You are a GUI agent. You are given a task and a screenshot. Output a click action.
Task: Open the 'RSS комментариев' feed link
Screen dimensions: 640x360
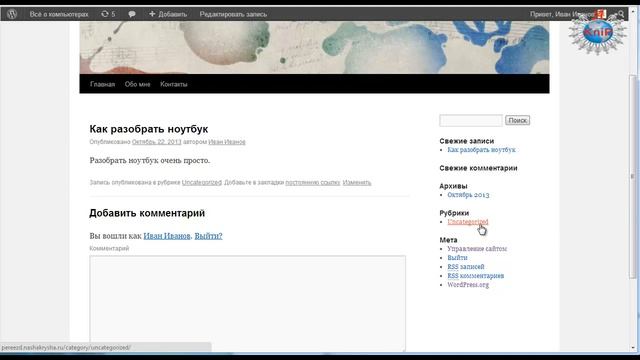tap(476, 276)
